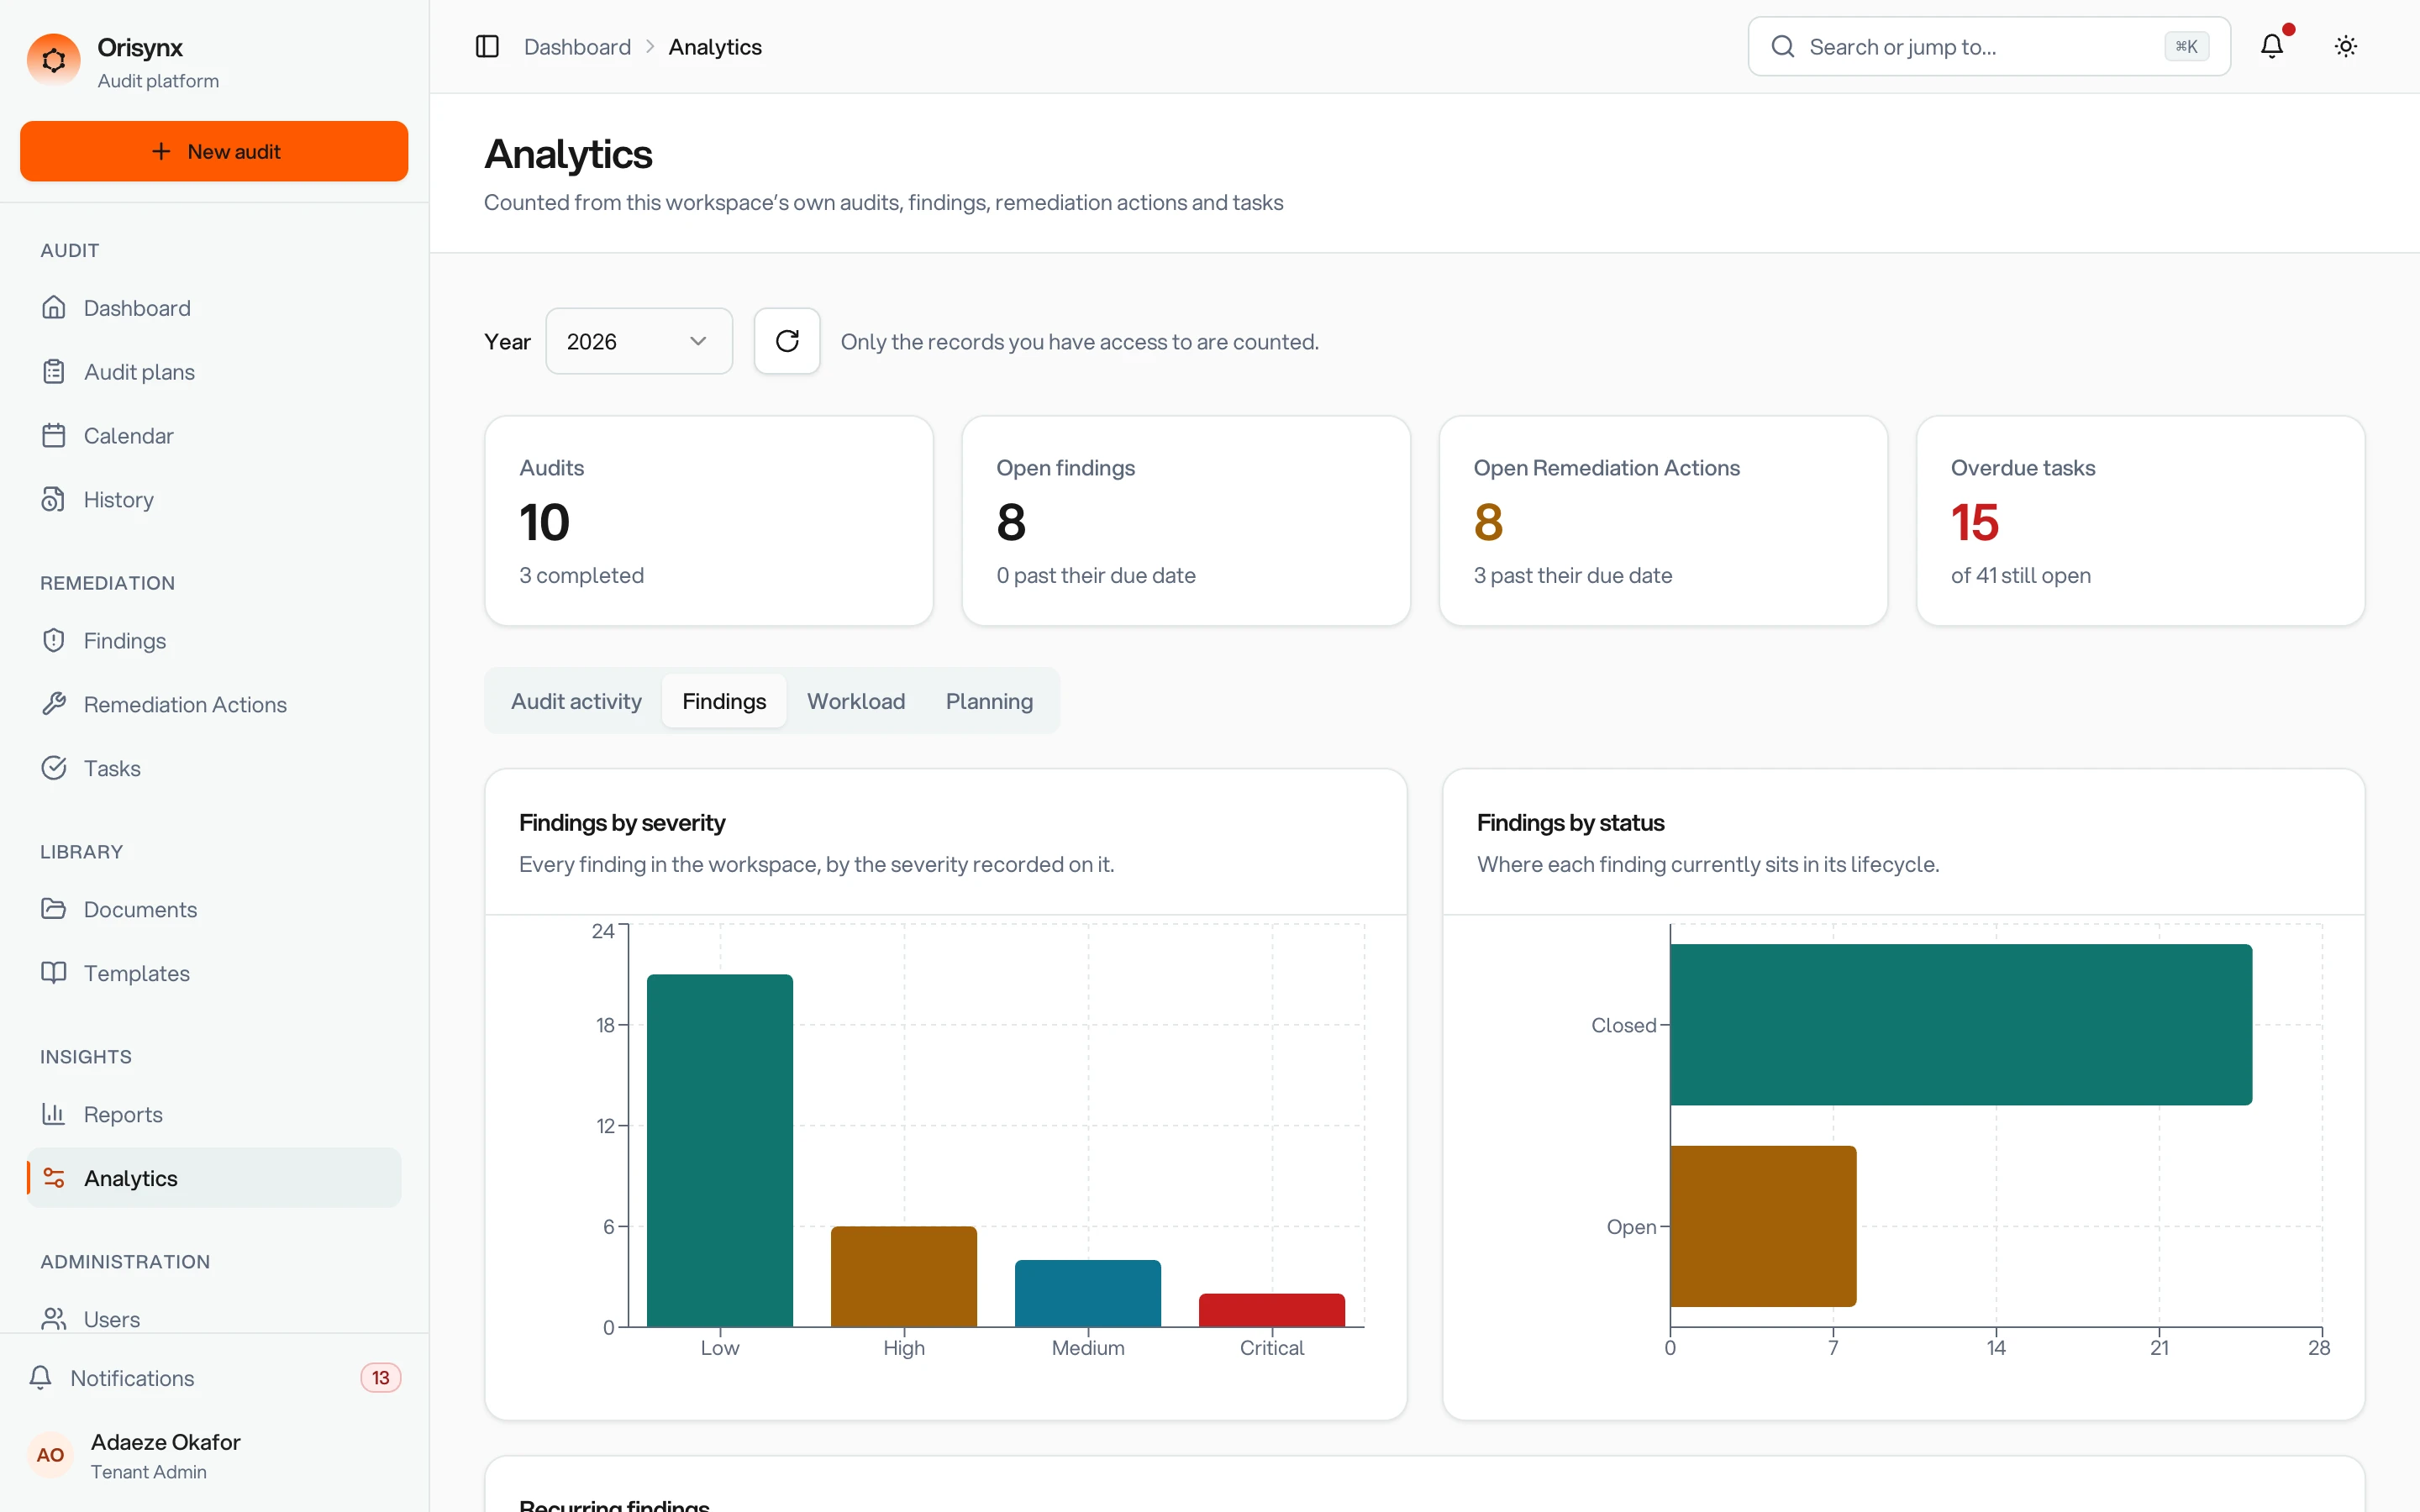This screenshot has width=2420, height=1512.
Task: Open Dashboard via its home icon
Action: [x=54, y=307]
